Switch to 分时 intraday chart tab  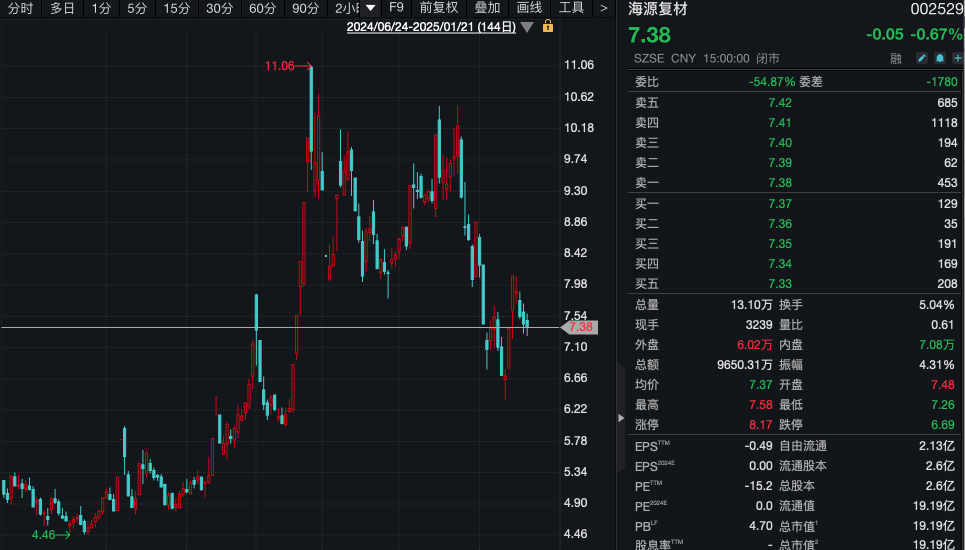coord(20,8)
